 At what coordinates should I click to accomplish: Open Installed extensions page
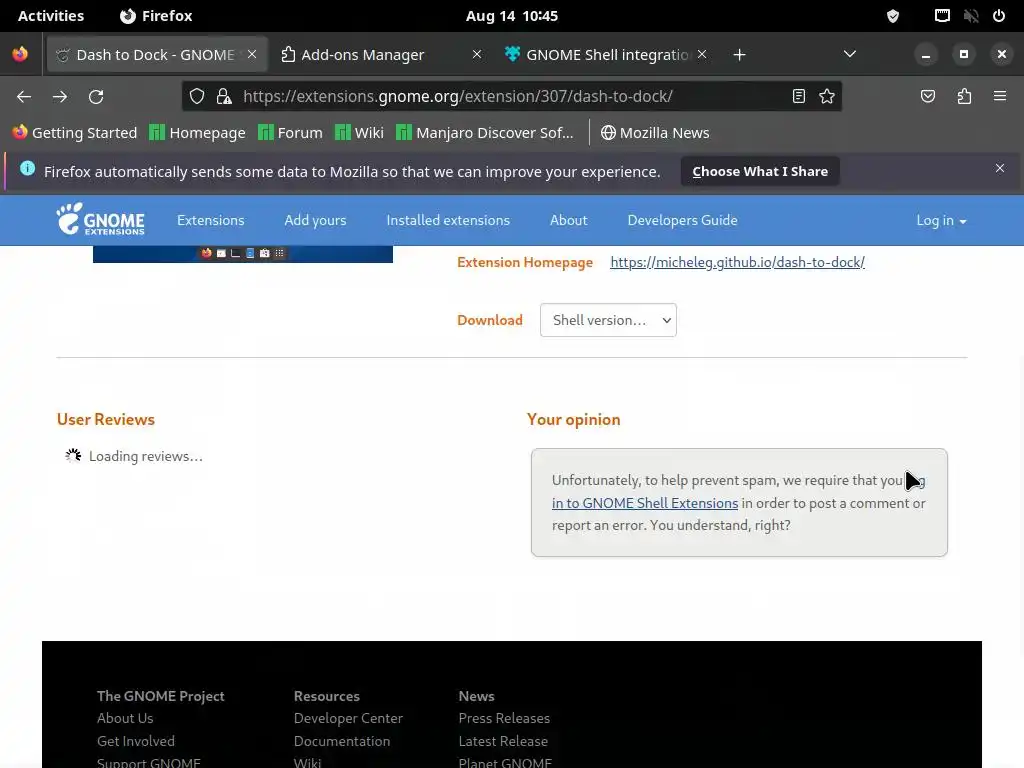448,220
